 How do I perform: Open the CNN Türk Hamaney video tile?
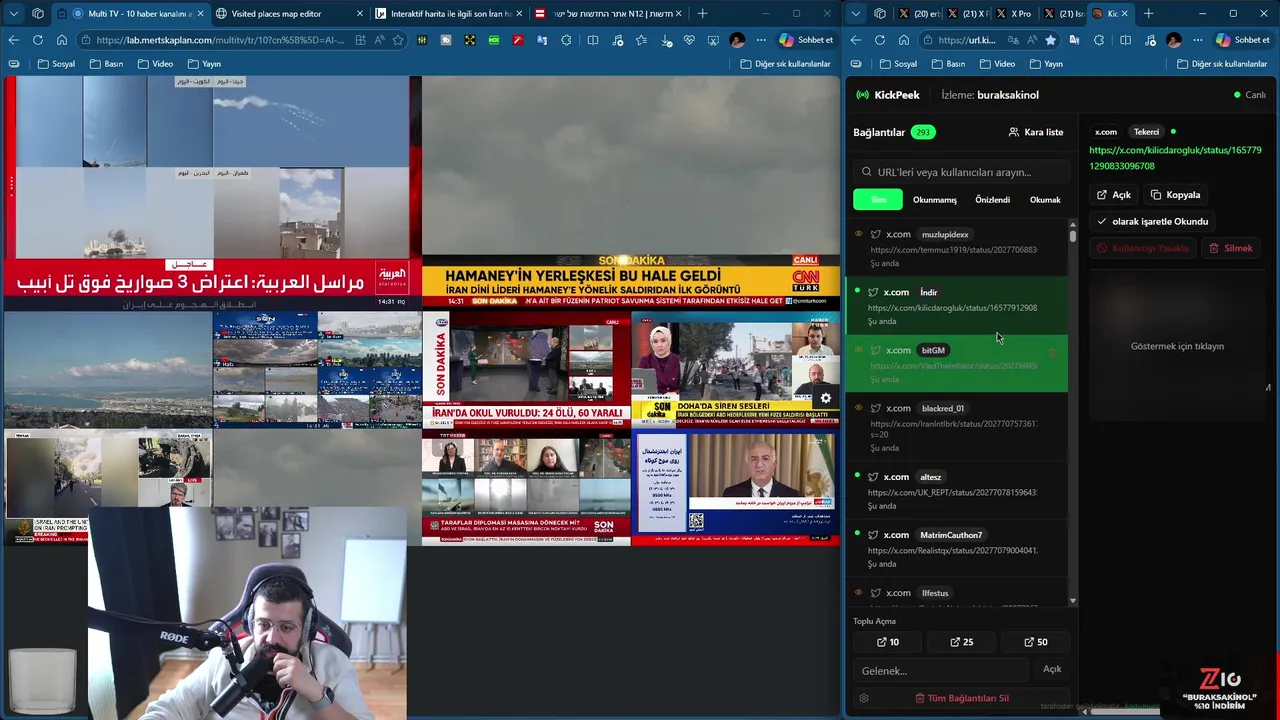click(630, 193)
